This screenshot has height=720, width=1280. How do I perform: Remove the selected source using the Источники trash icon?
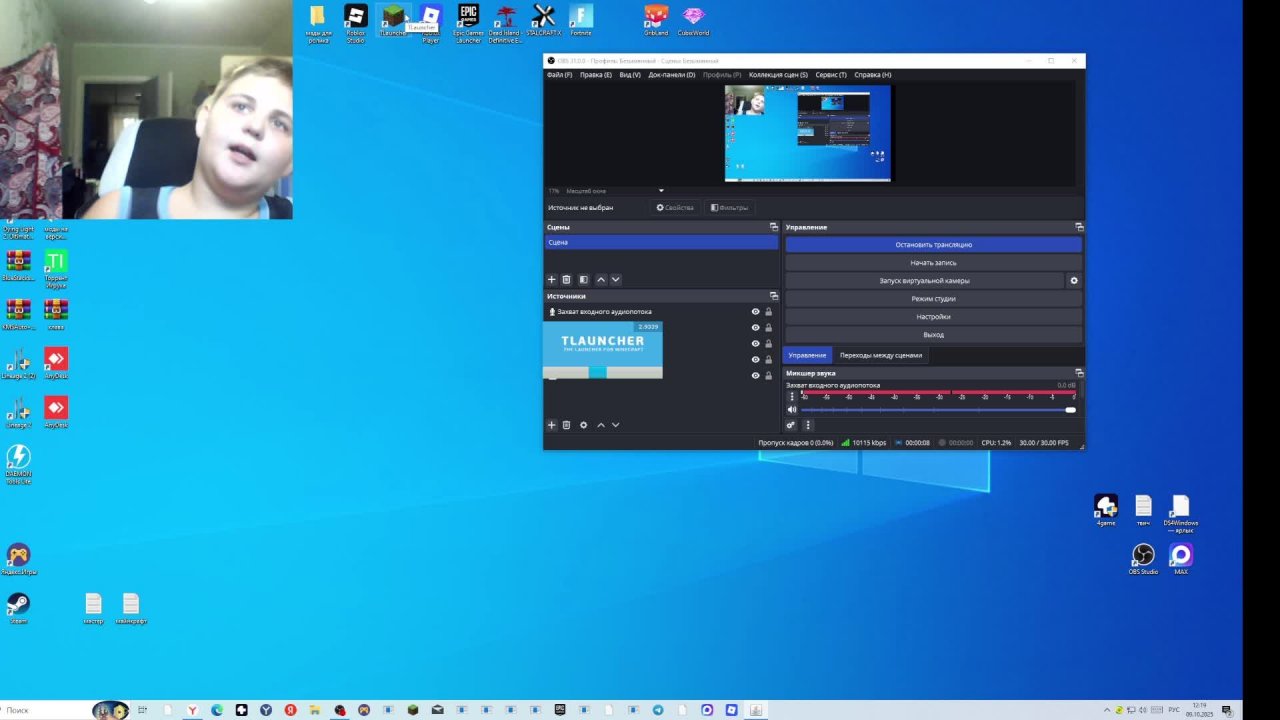point(566,425)
